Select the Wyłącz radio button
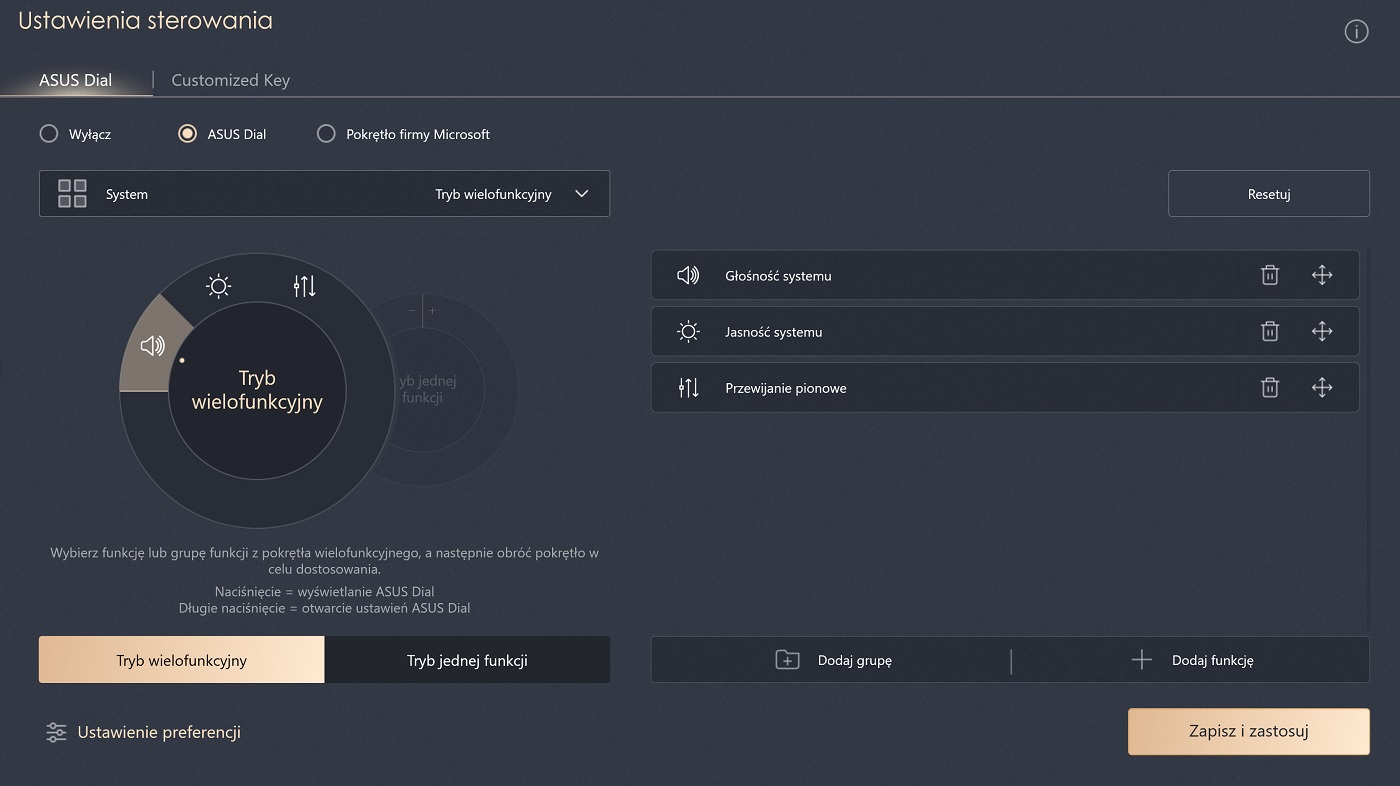Image resolution: width=1400 pixels, height=786 pixels. 49,134
